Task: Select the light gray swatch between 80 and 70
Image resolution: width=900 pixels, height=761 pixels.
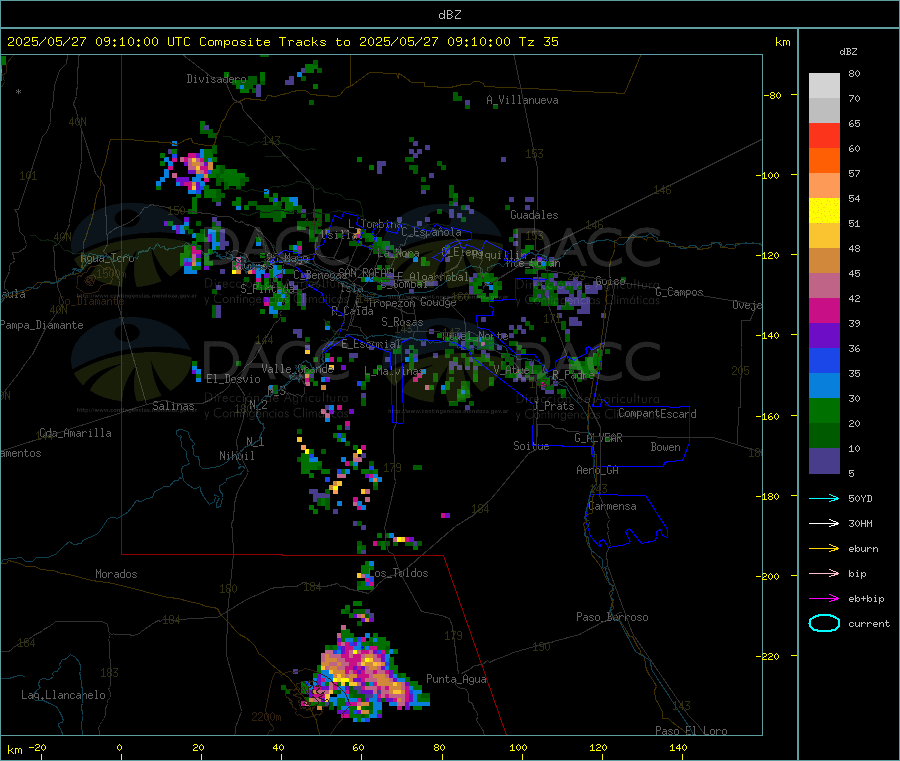Action: [x=824, y=86]
